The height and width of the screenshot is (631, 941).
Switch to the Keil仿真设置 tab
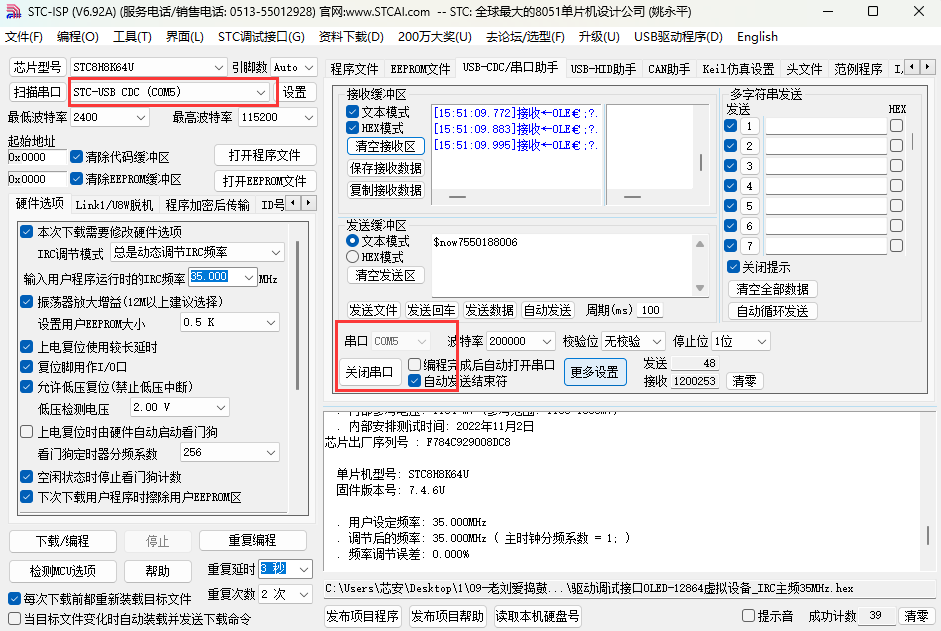click(x=738, y=69)
